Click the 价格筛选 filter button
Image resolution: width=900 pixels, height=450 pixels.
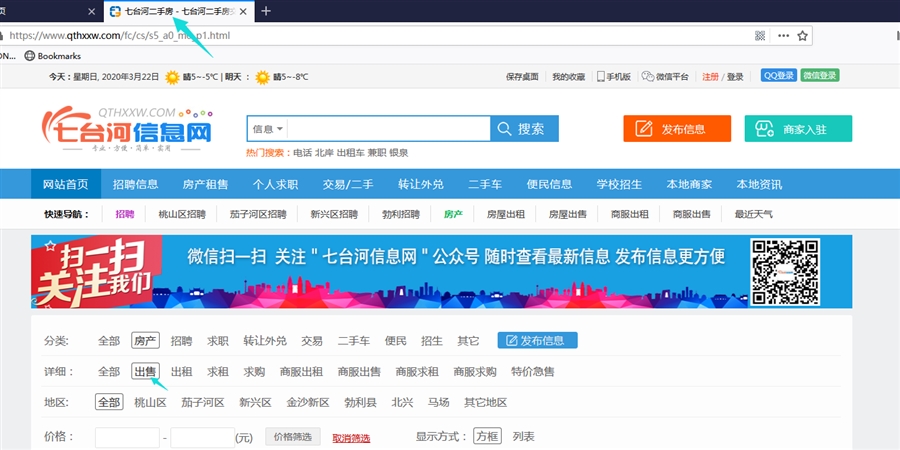pos(294,437)
